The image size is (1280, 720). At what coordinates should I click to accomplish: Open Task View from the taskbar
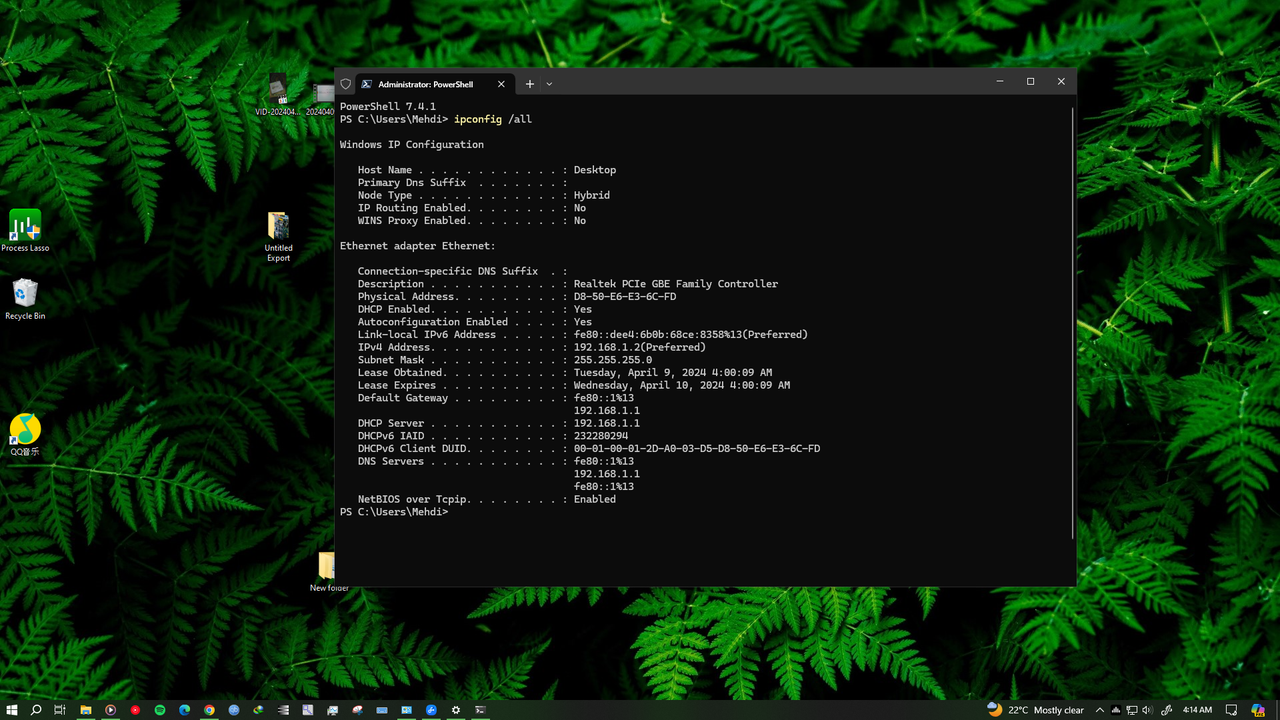pyautogui.click(x=60, y=710)
